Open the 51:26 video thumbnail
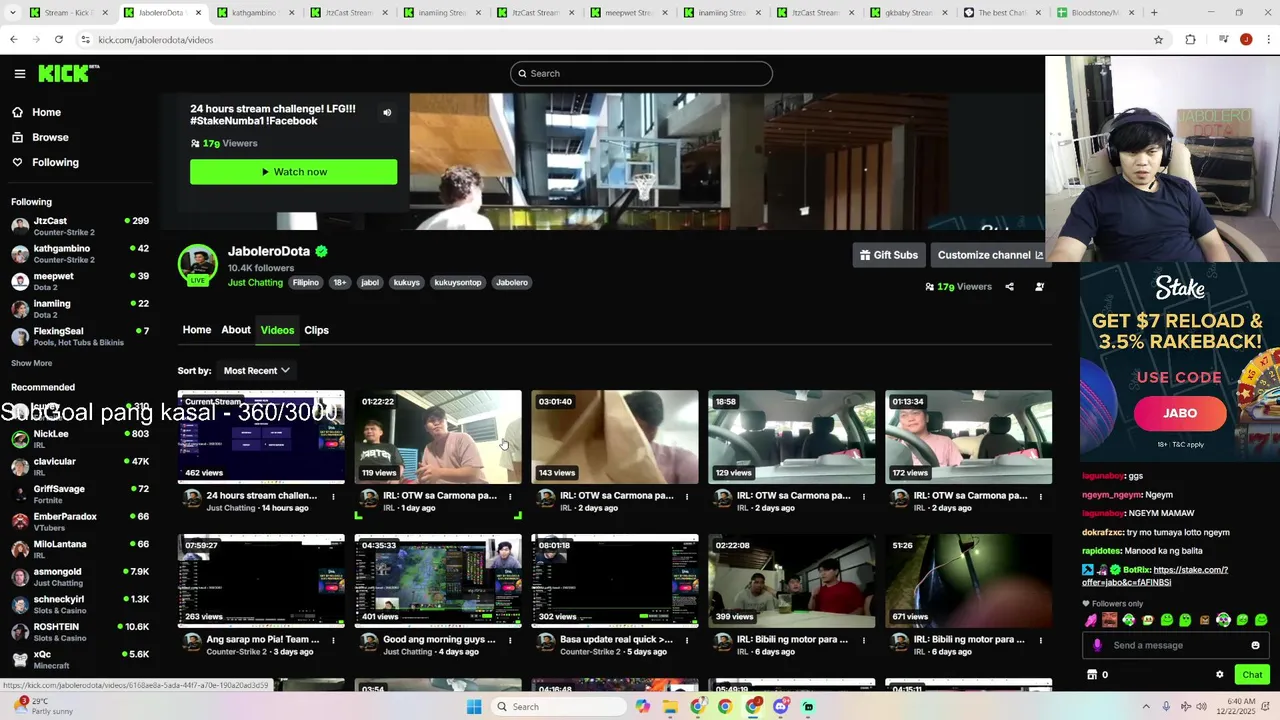Viewport: 1280px width, 720px height. click(x=969, y=581)
